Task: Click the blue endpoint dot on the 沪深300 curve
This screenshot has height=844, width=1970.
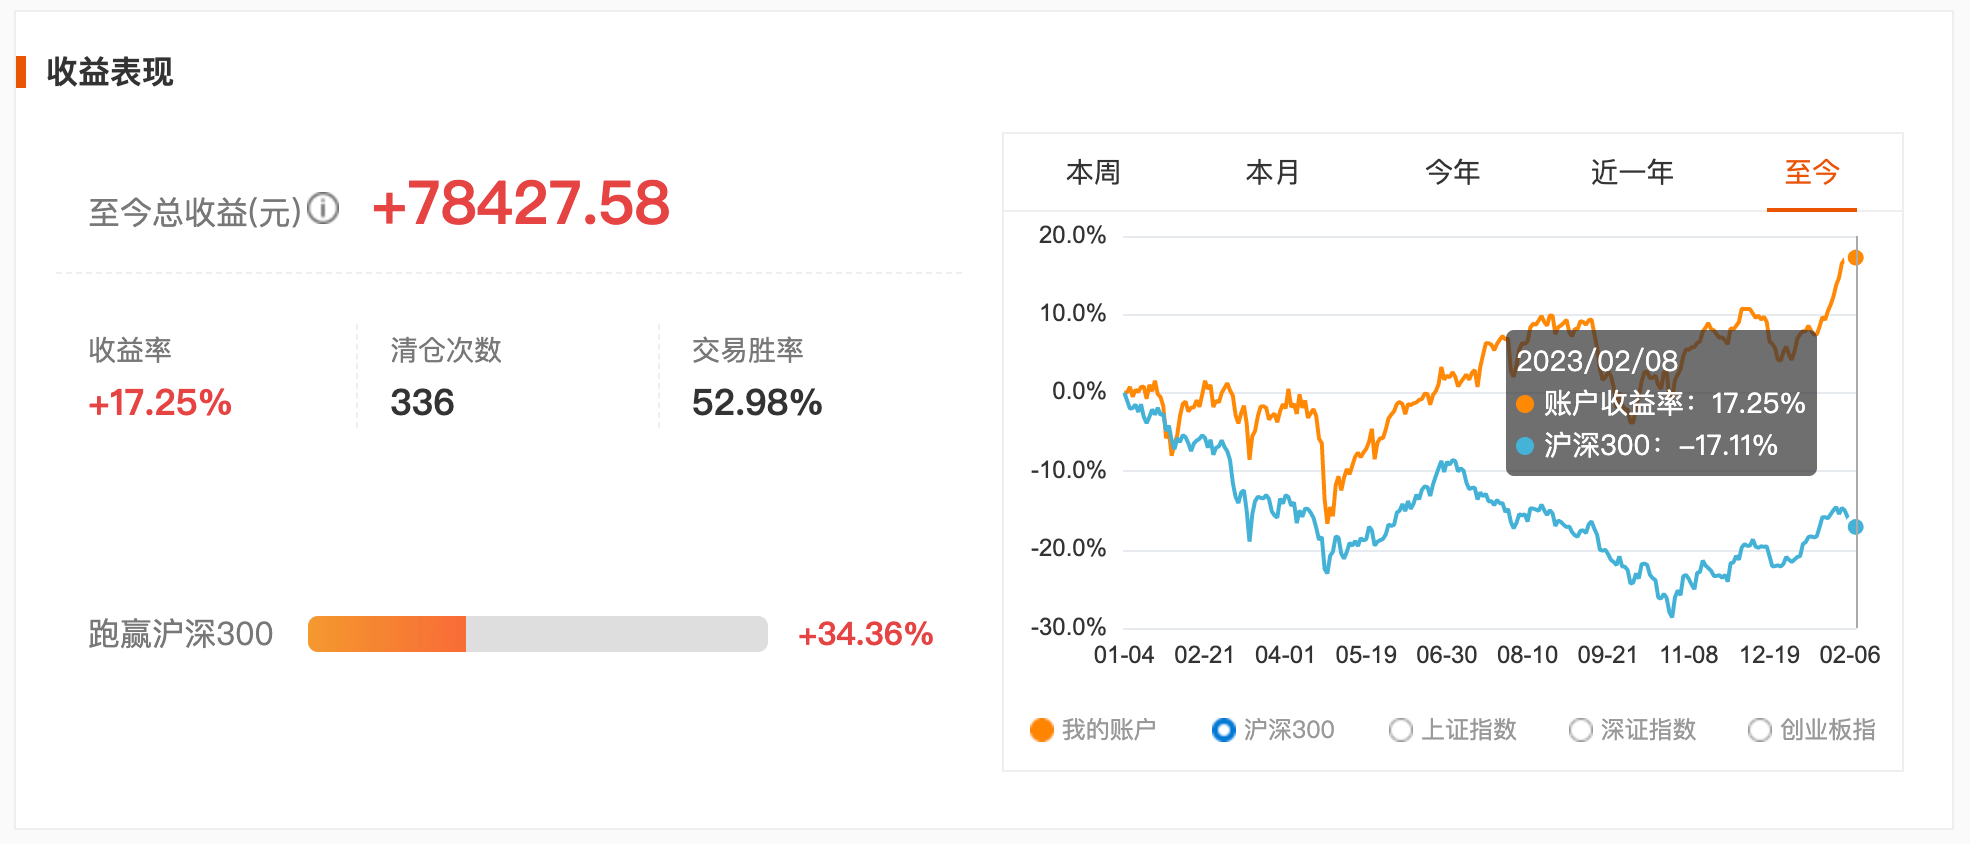Action: click(1857, 524)
